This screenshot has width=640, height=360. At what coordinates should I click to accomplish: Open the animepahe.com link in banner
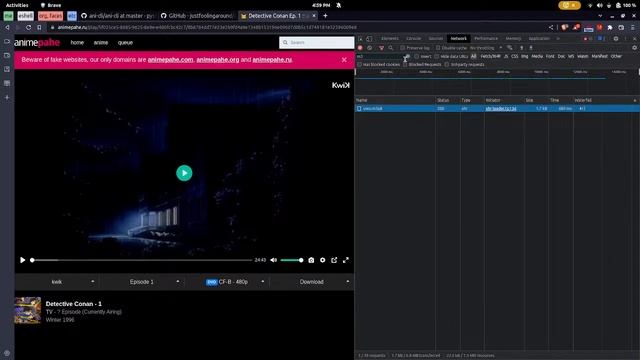(170, 60)
